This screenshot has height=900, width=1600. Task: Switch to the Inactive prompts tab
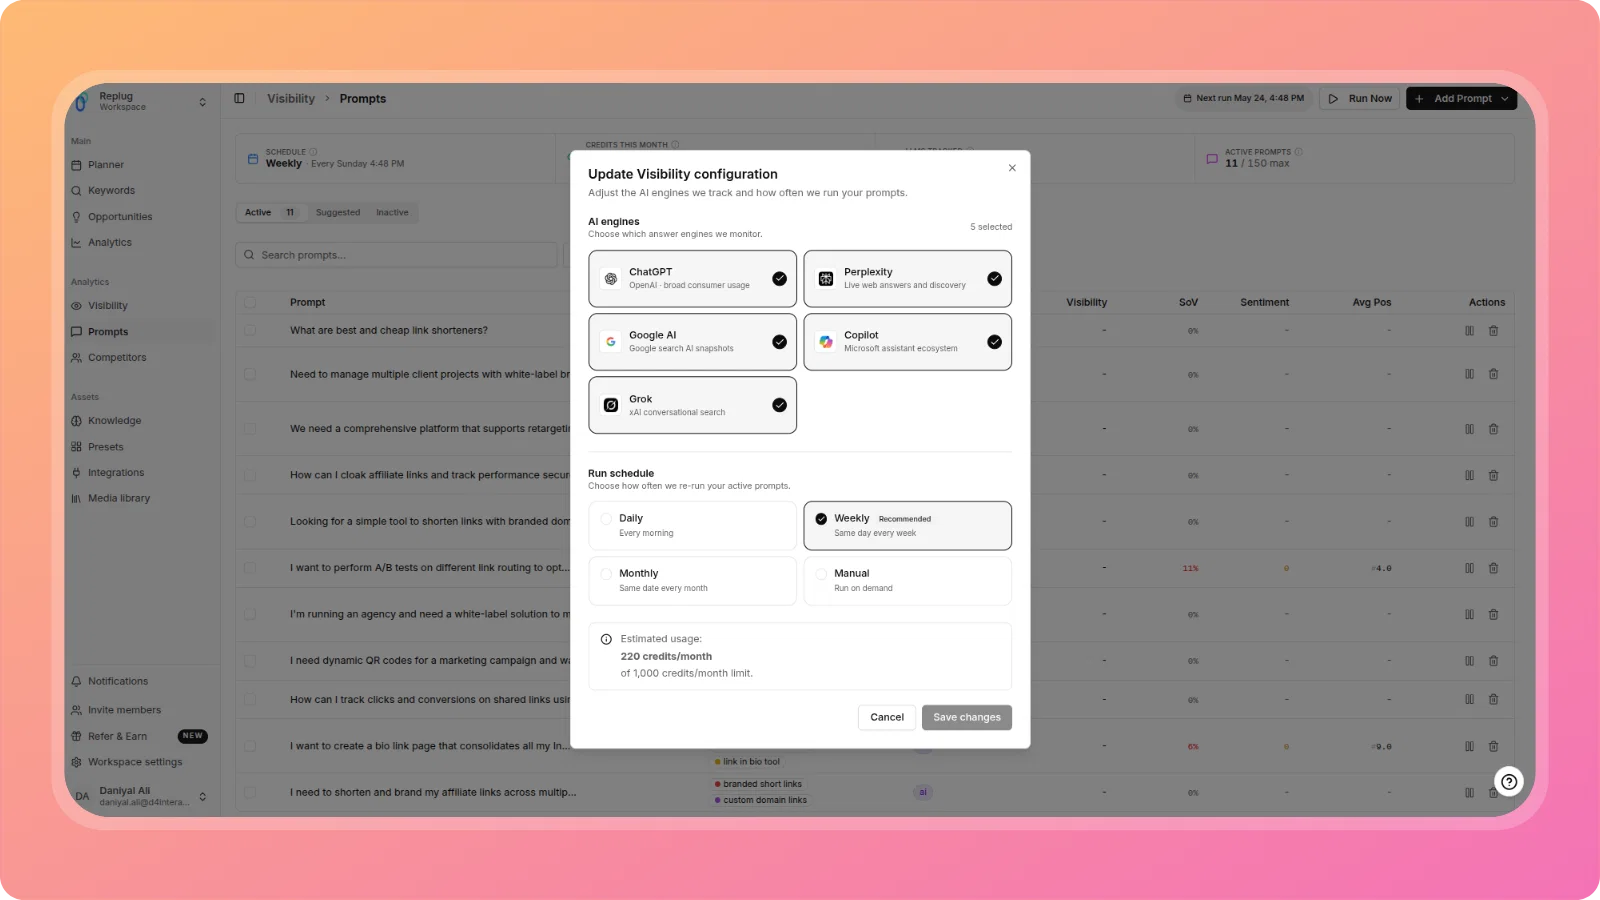tap(392, 212)
